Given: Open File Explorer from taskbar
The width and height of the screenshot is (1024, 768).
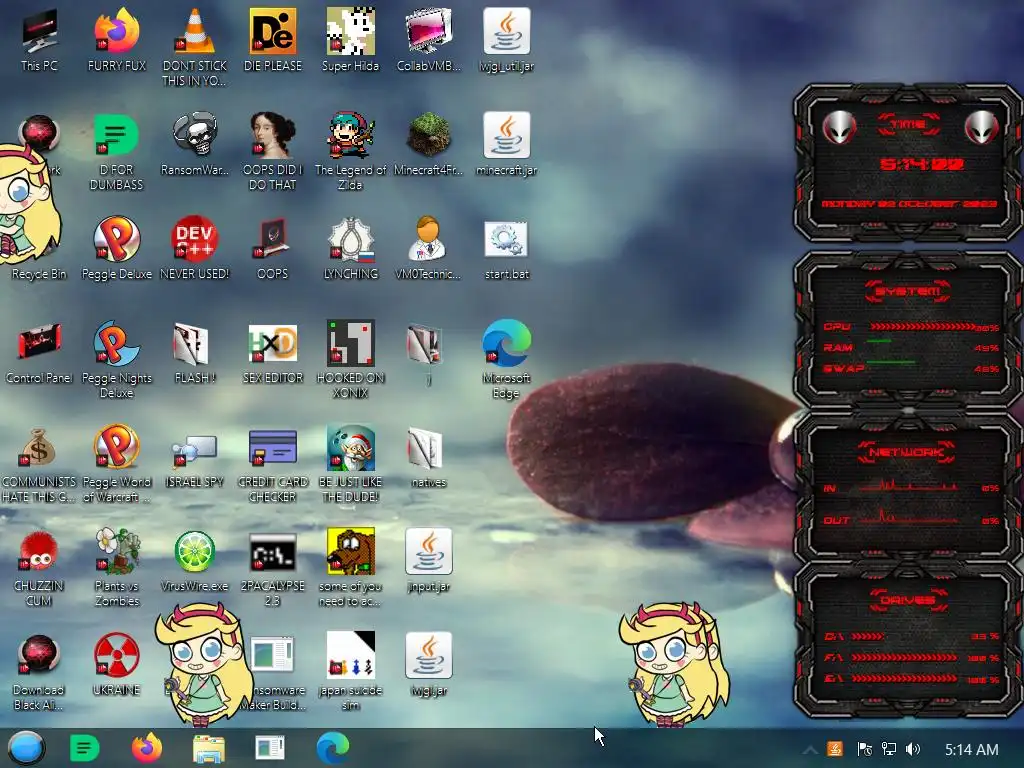Looking at the screenshot, I should (209, 748).
